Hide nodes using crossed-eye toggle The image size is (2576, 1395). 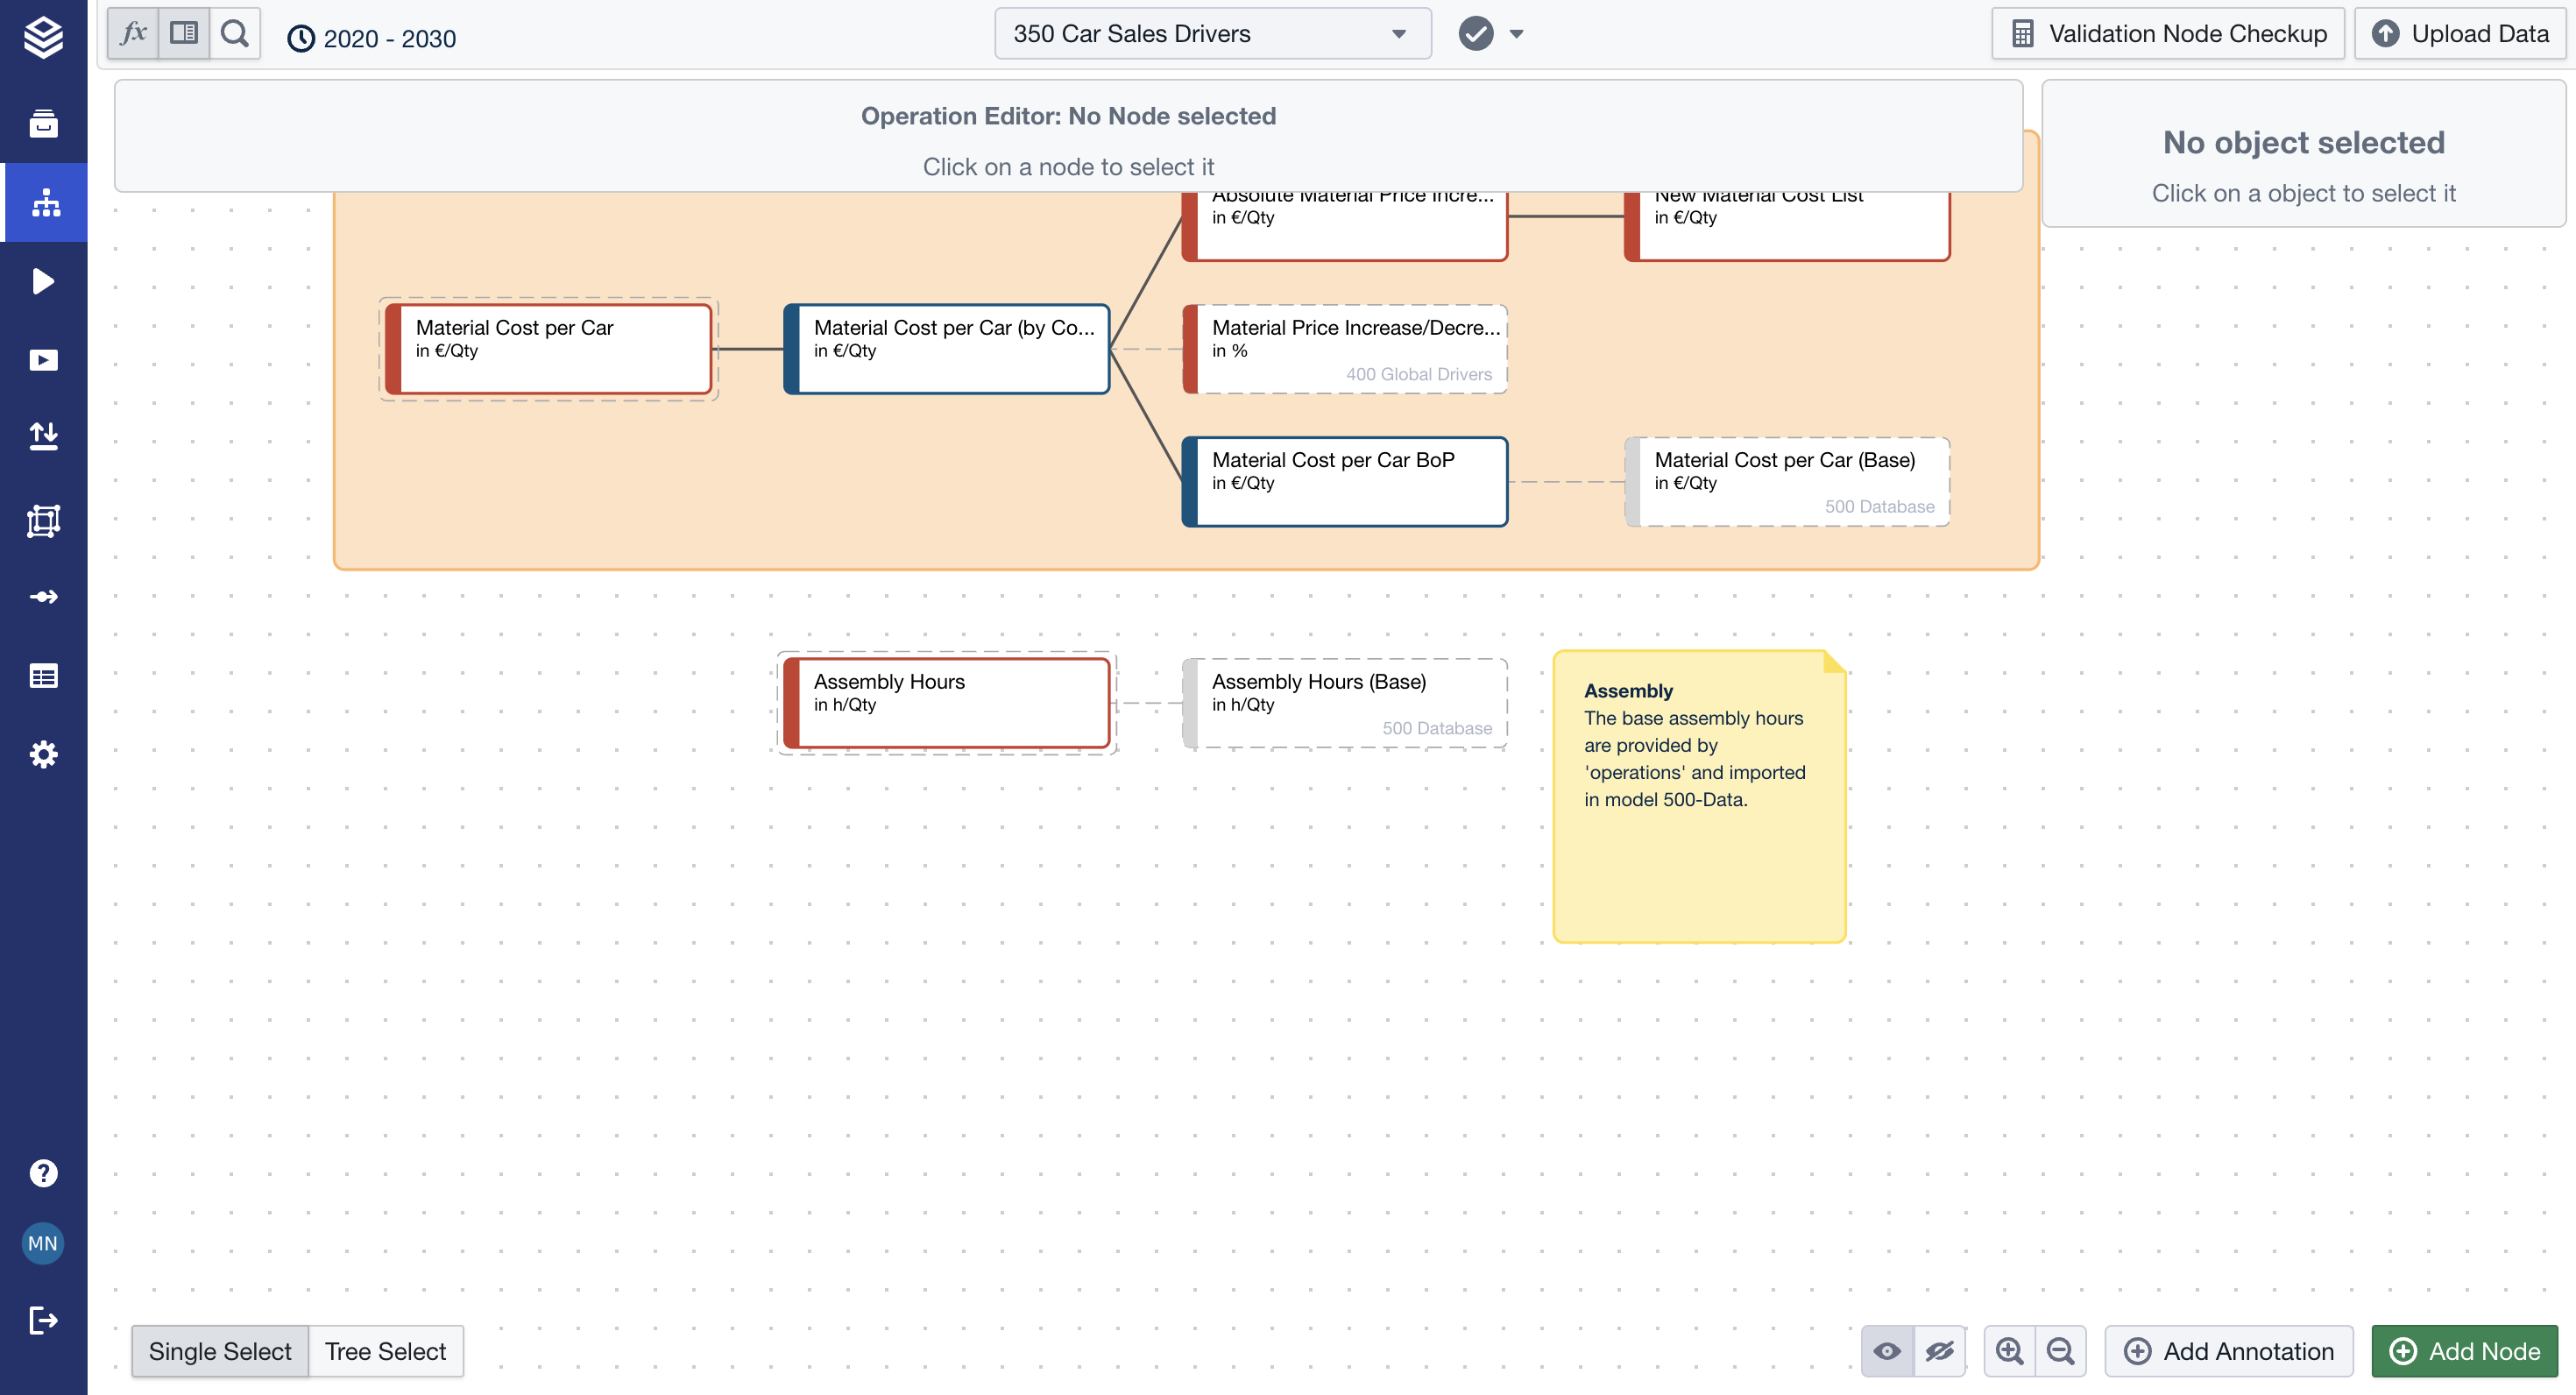coord(1939,1351)
